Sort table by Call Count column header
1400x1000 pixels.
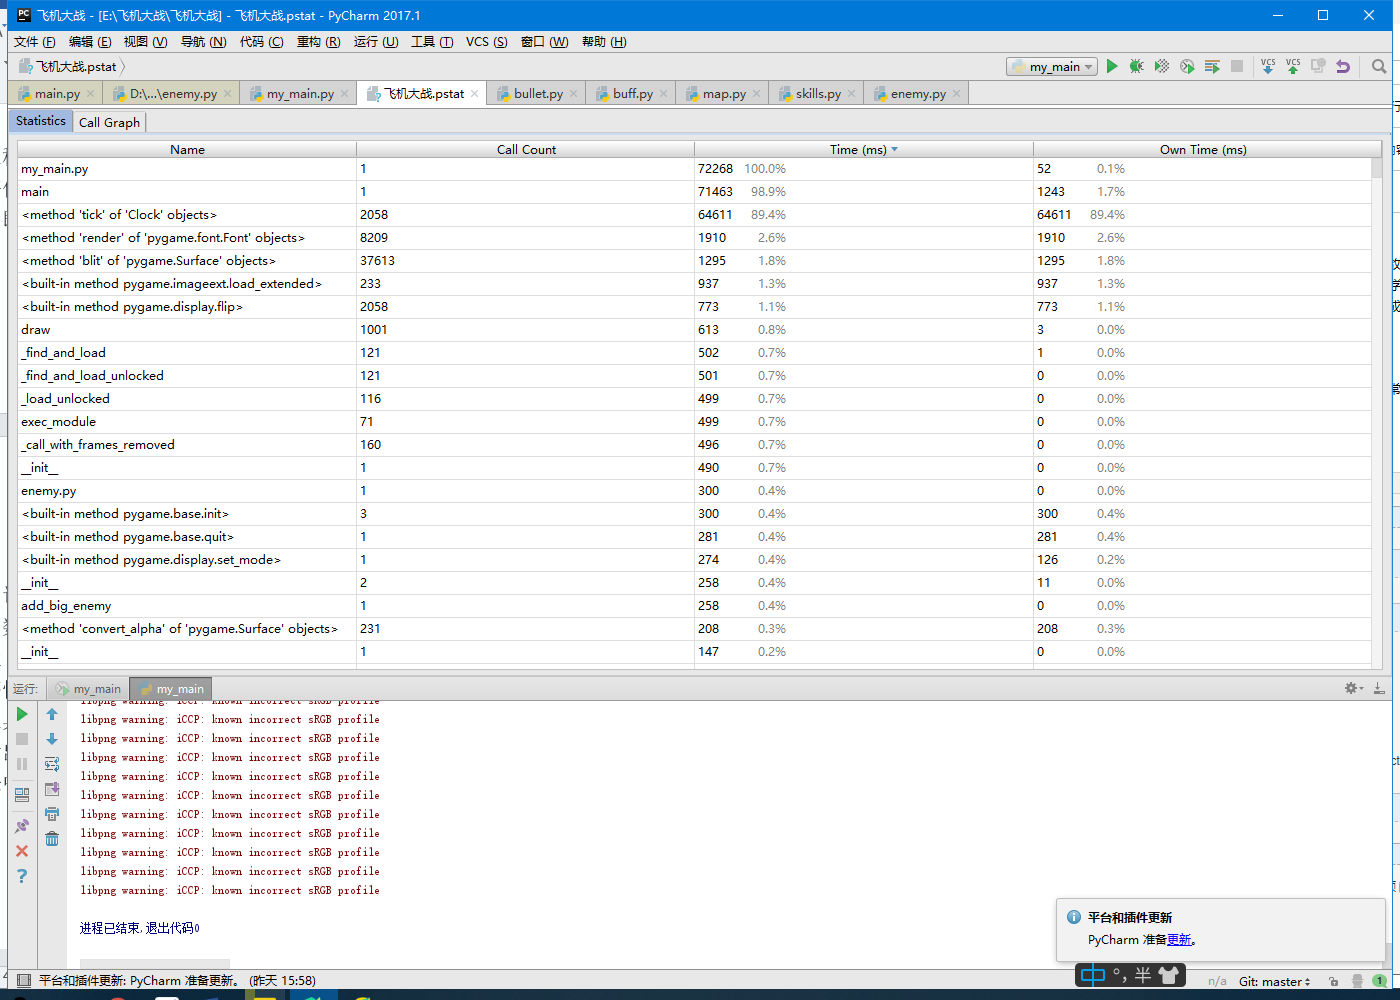point(526,150)
